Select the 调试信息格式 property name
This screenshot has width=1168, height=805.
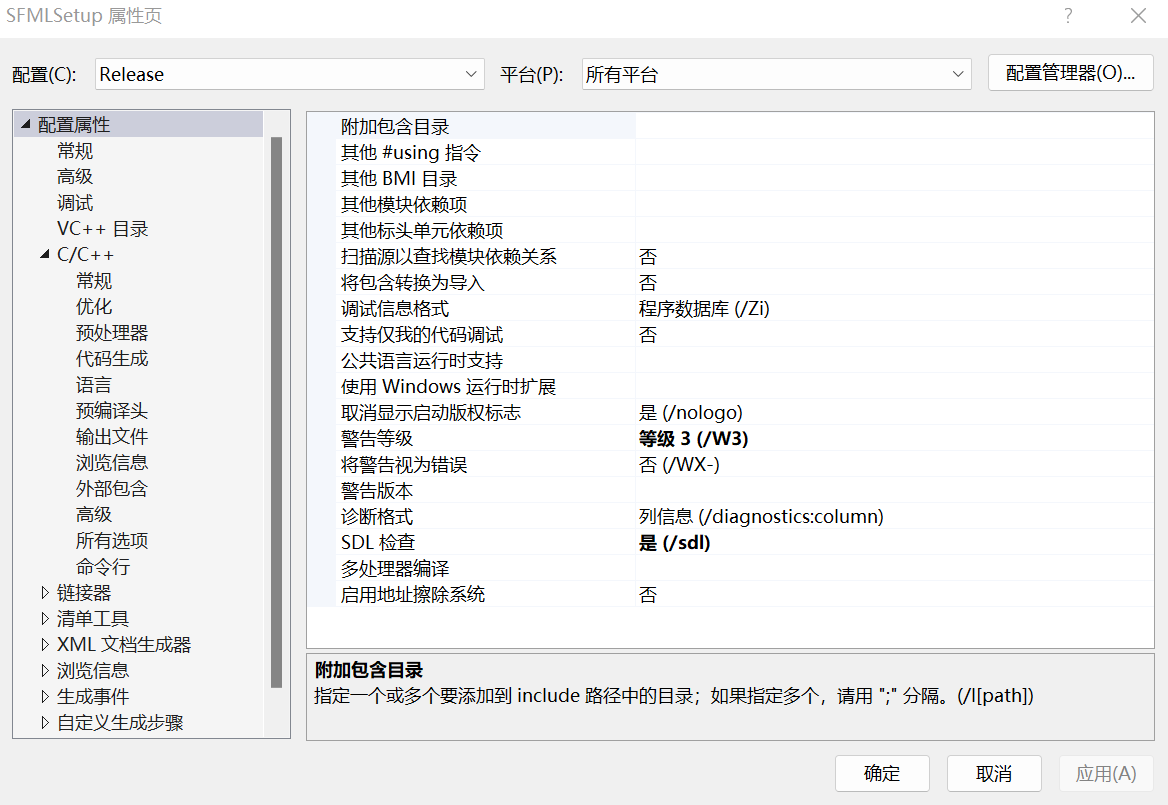pos(395,309)
